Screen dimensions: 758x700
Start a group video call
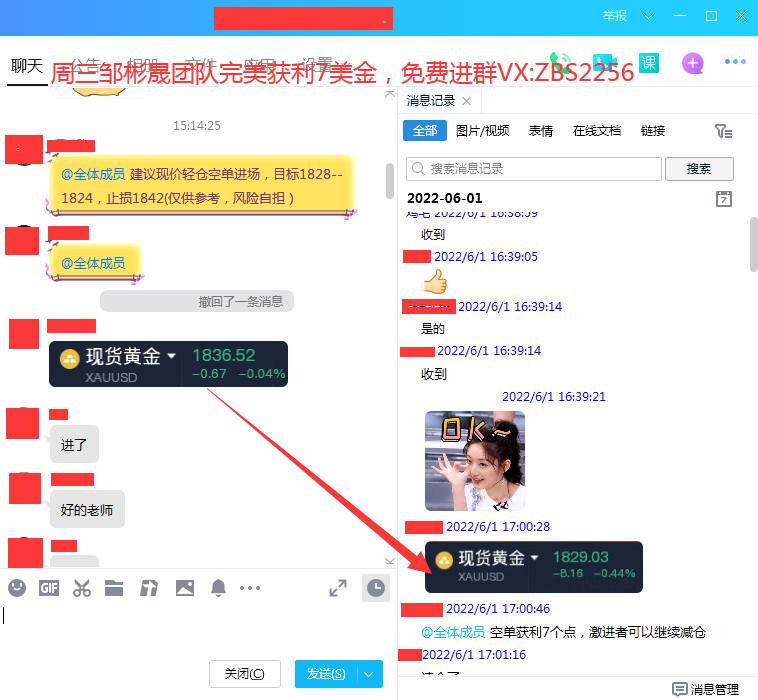tap(605, 63)
